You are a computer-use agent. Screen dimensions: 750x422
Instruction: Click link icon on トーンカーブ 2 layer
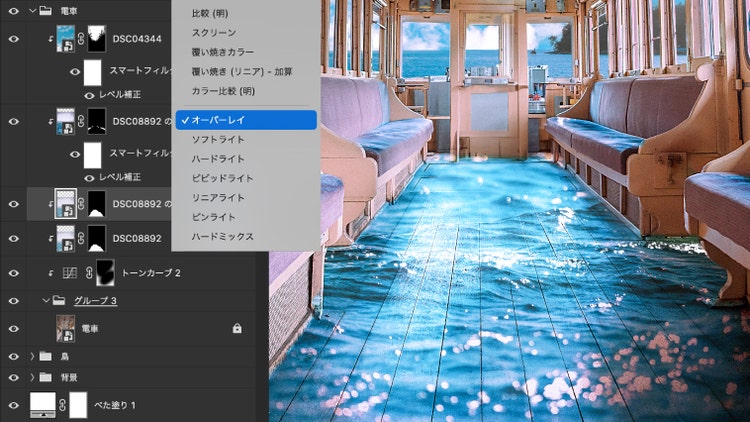(89, 273)
